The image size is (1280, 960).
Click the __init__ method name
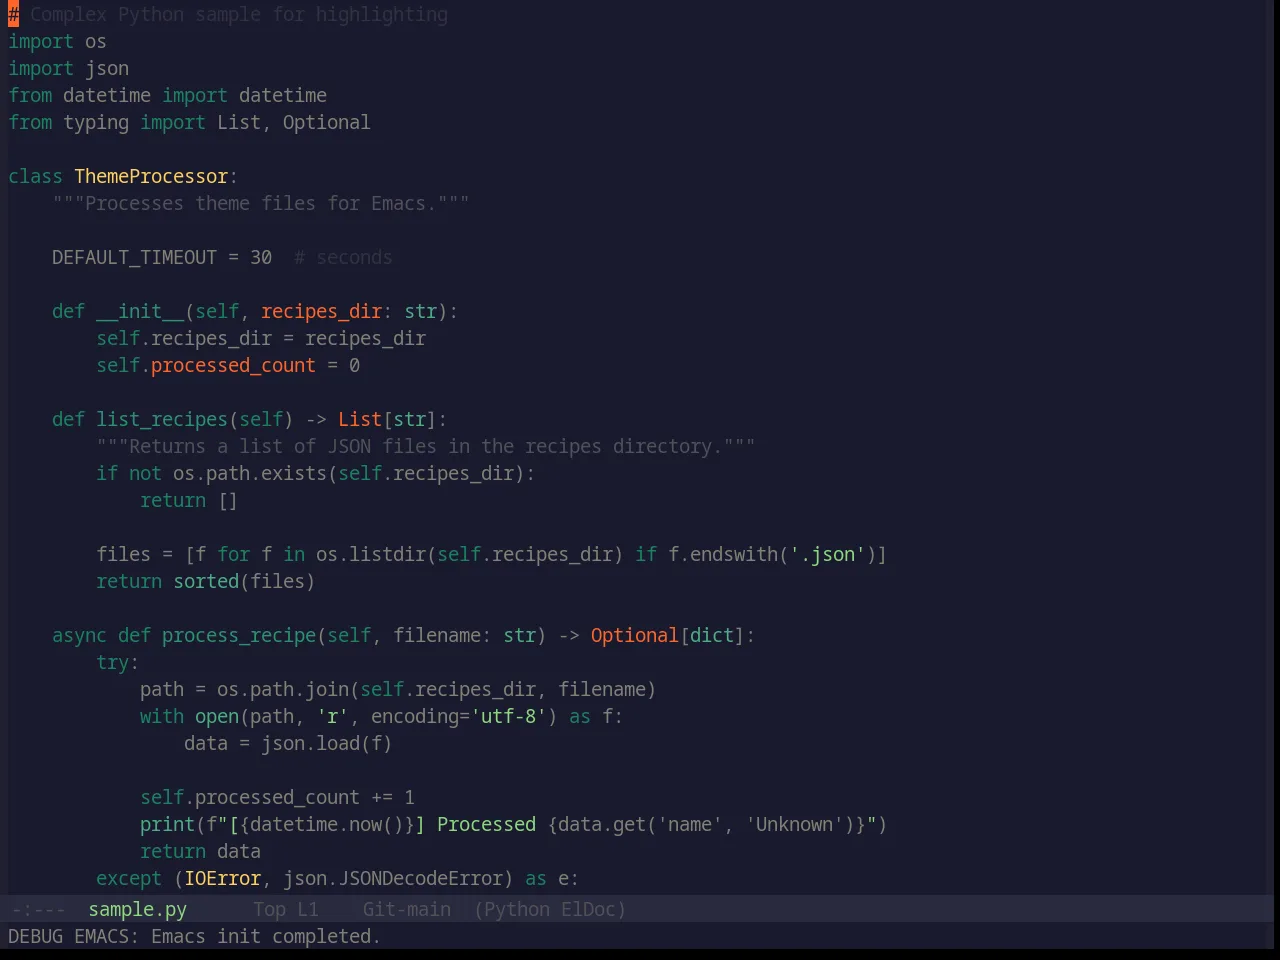[x=140, y=311]
